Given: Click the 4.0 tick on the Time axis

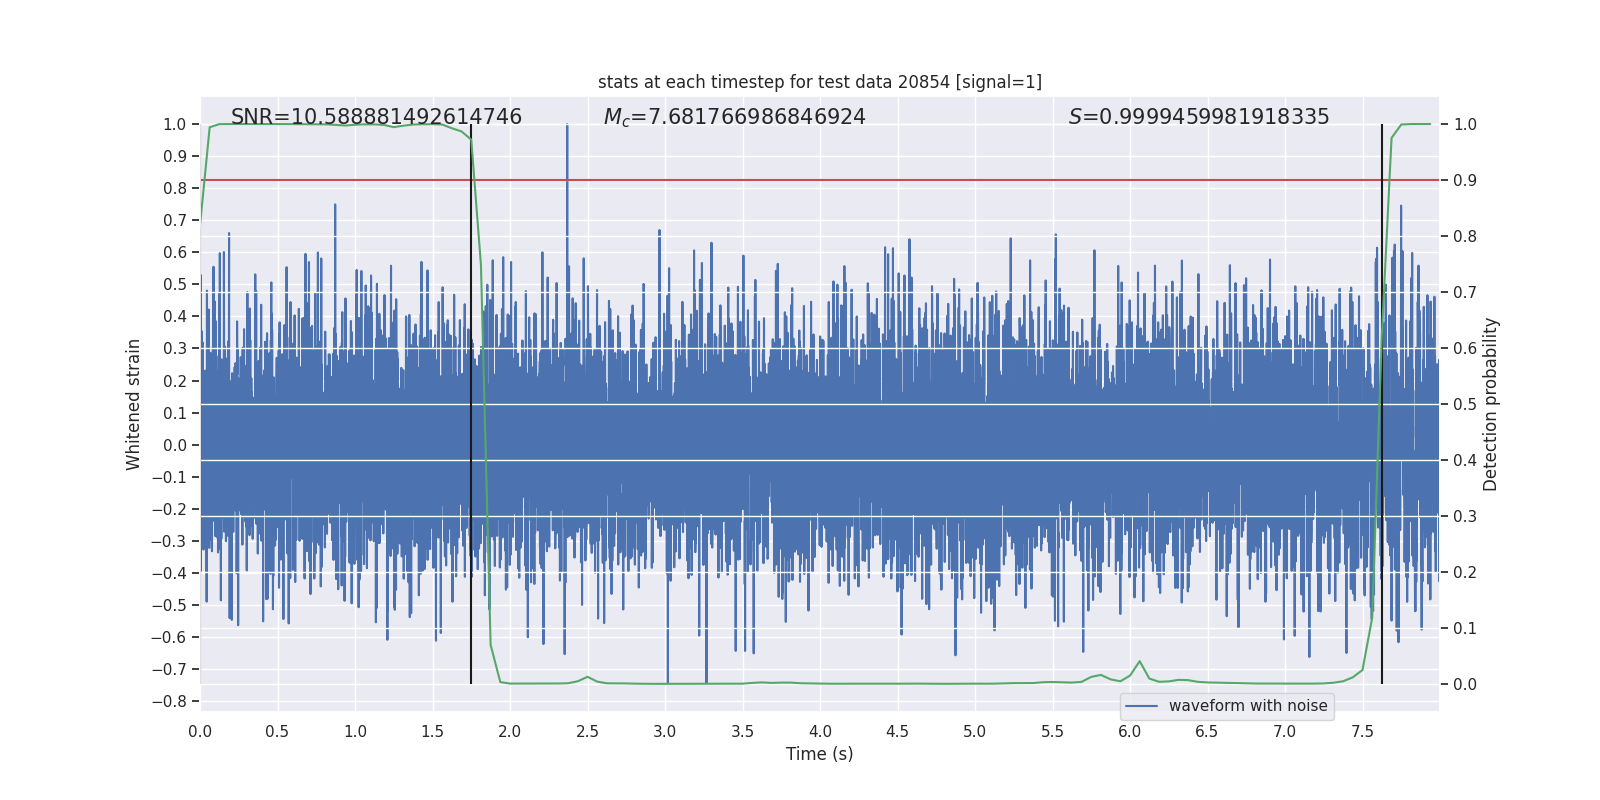Looking at the screenshot, I should coord(820,731).
